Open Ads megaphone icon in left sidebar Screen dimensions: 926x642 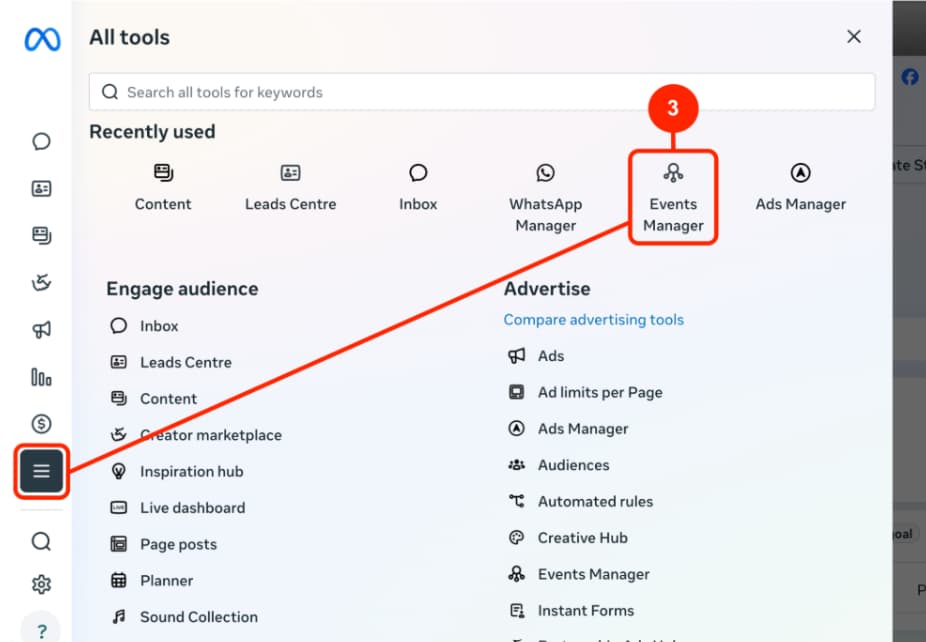(x=41, y=330)
